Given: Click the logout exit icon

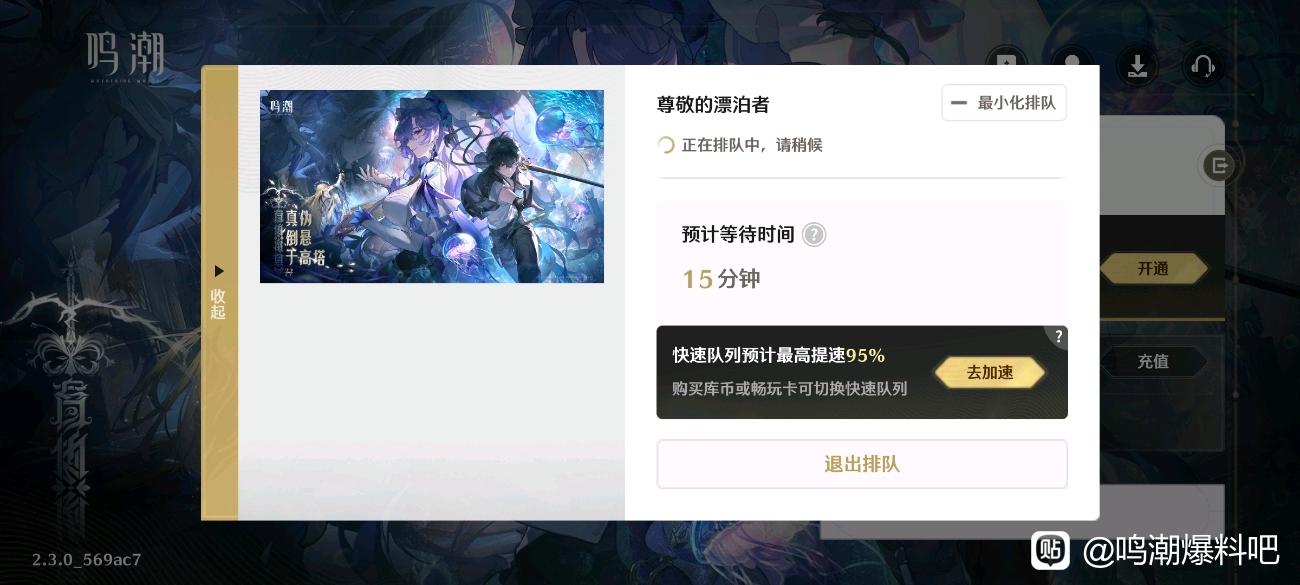Looking at the screenshot, I should click(x=1218, y=166).
